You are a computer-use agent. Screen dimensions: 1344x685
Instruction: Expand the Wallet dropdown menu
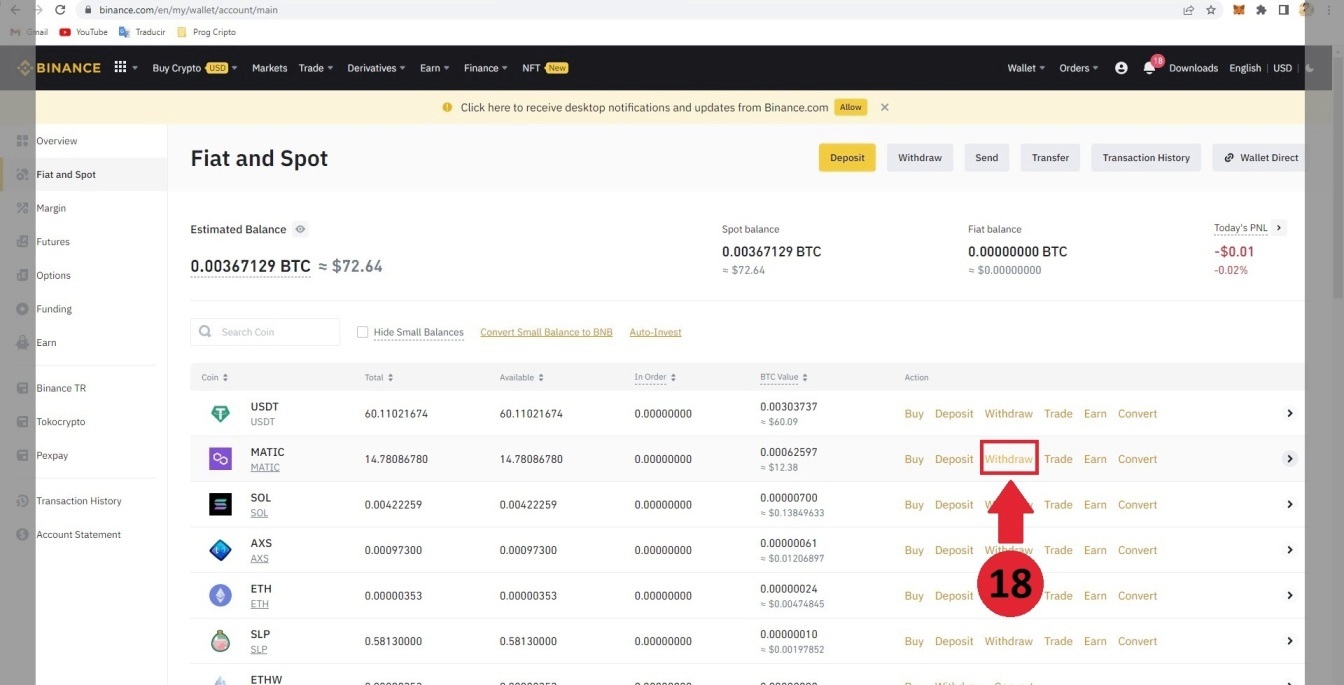point(1026,68)
